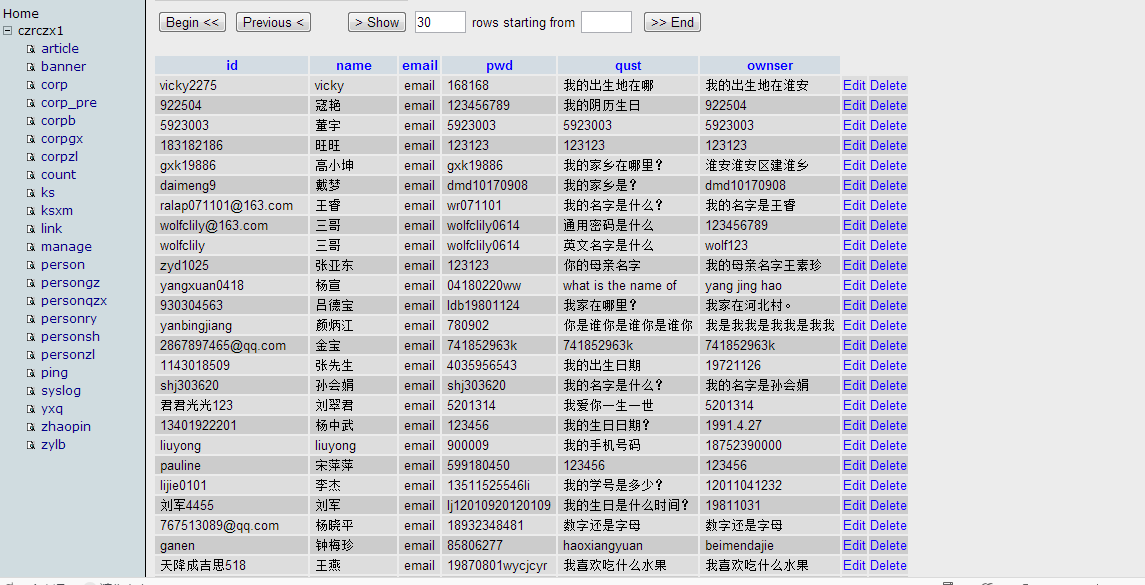Screen dimensions: 1145x585
Task: Go to Home in the sidebar
Action: coord(21,13)
